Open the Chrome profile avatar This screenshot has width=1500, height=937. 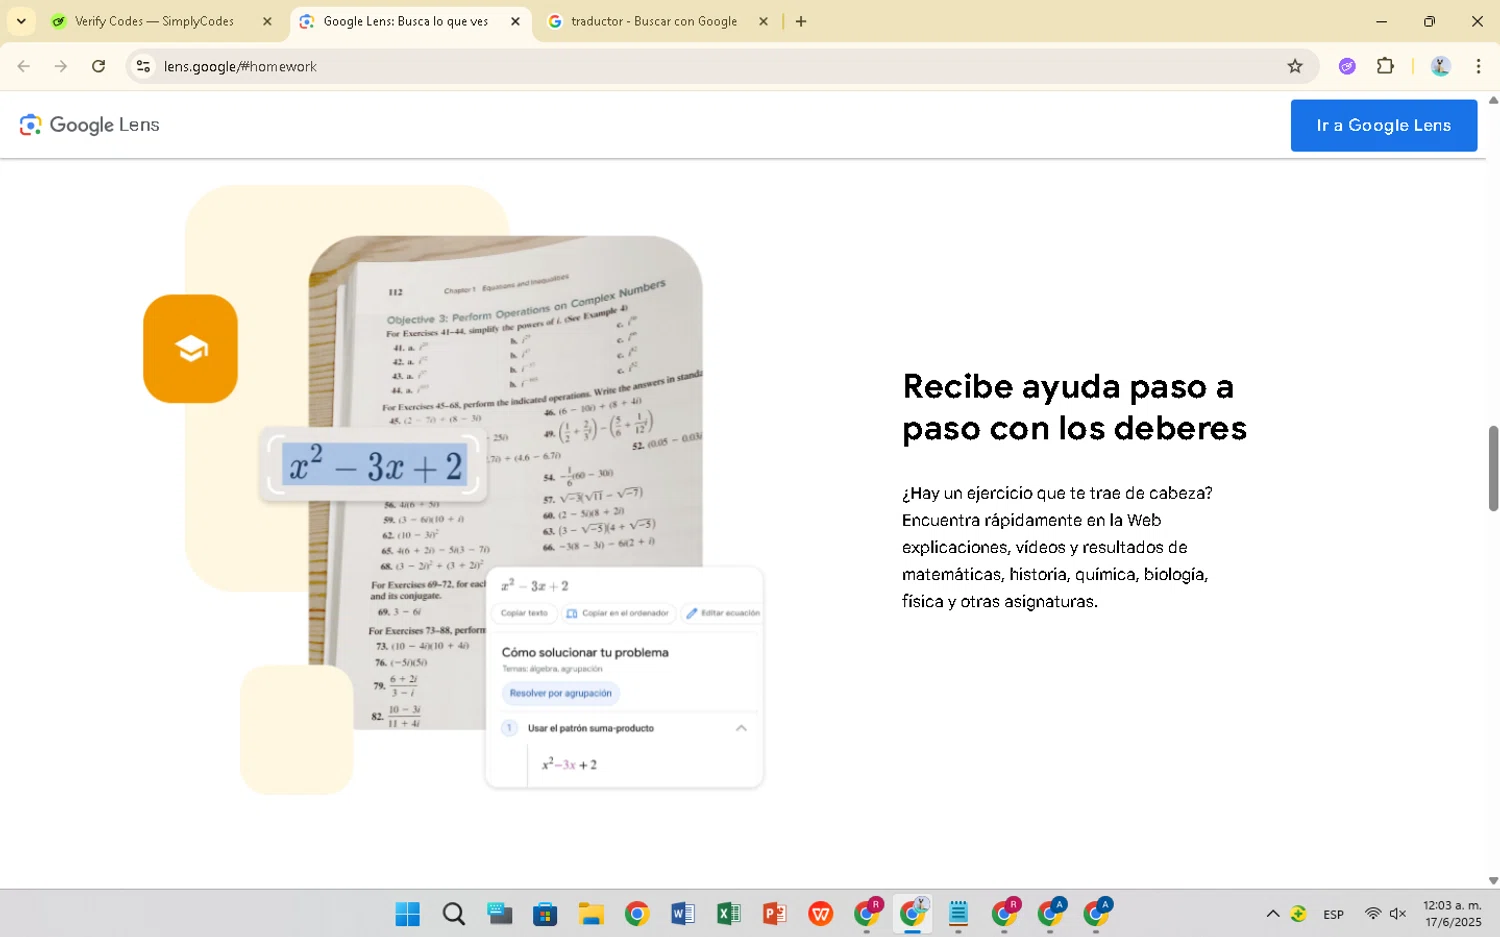click(1440, 66)
